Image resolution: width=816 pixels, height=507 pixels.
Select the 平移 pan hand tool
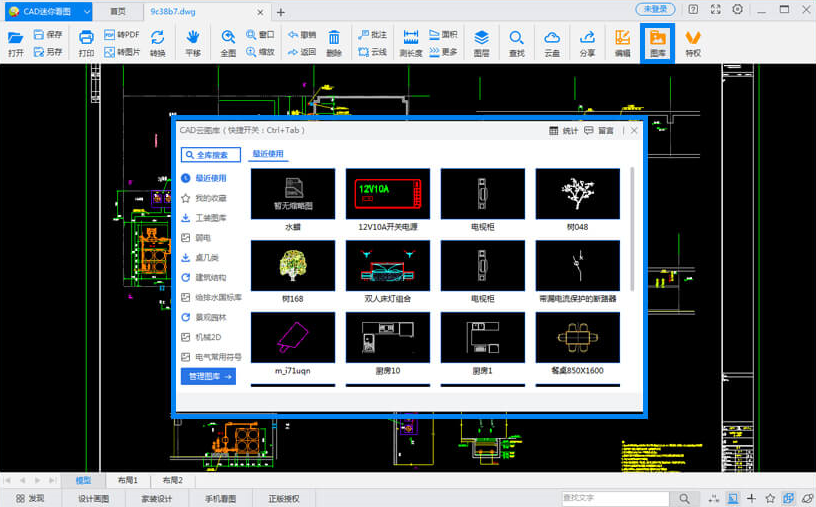(193, 42)
